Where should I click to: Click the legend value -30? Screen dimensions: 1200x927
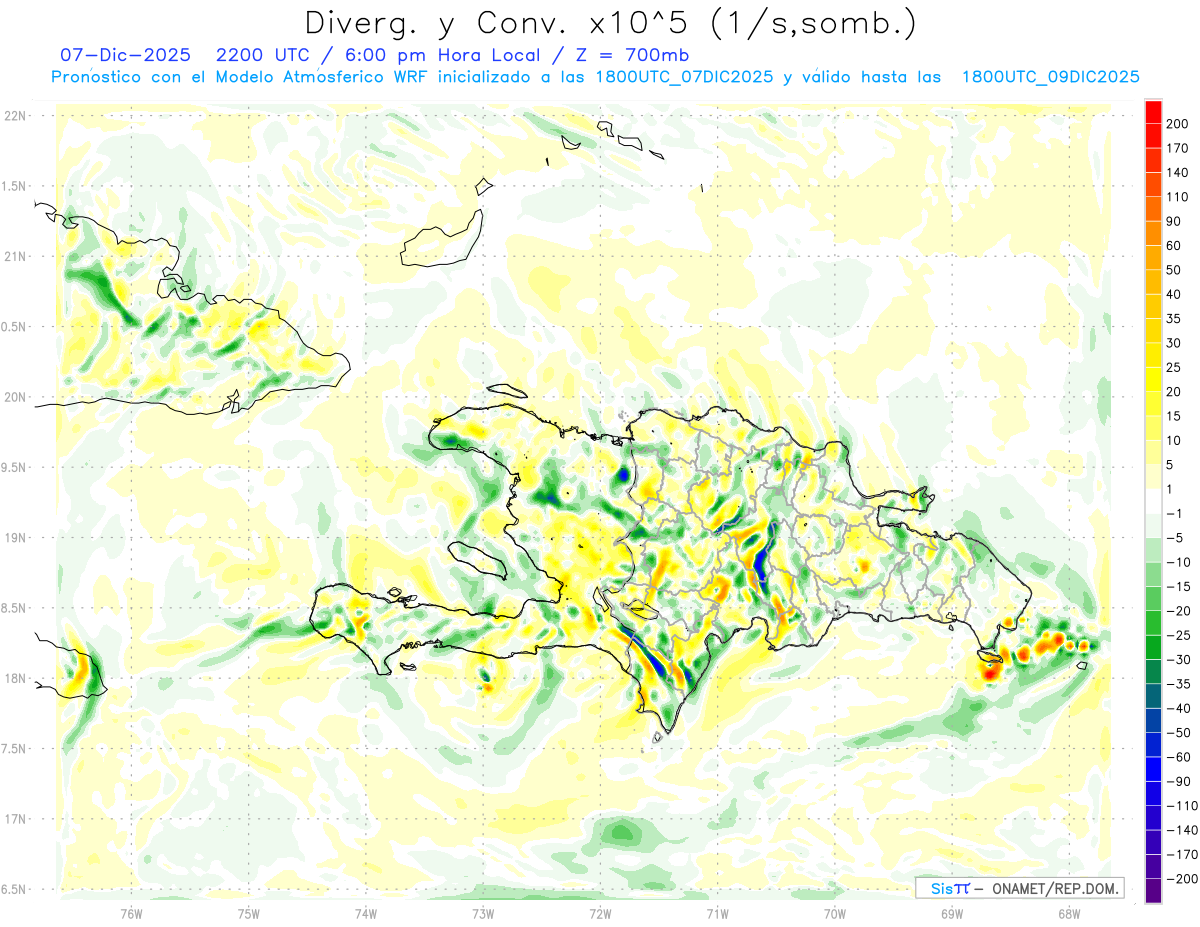[1181, 660]
